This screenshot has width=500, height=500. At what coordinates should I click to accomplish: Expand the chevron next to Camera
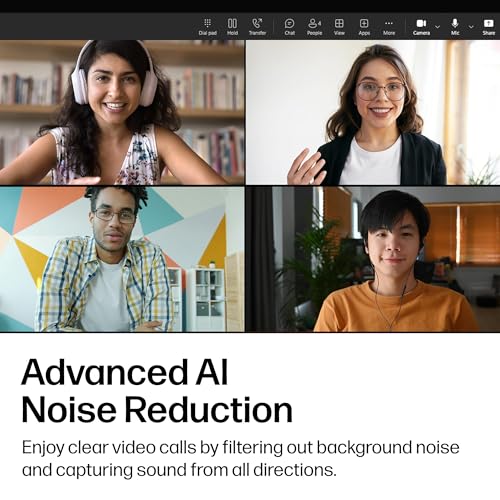pos(438,27)
